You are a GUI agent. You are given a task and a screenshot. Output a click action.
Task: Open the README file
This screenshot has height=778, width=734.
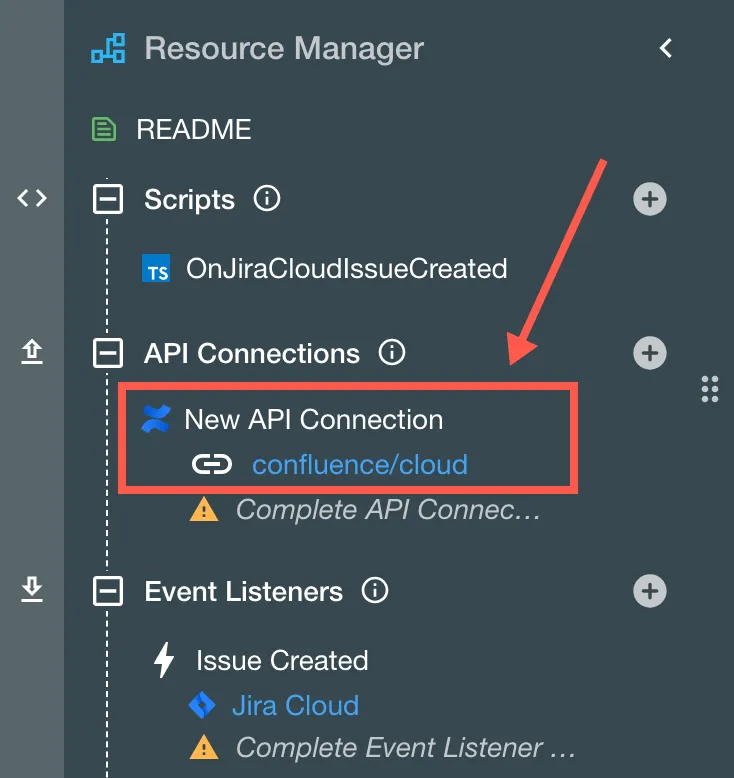click(x=194, y=130)
